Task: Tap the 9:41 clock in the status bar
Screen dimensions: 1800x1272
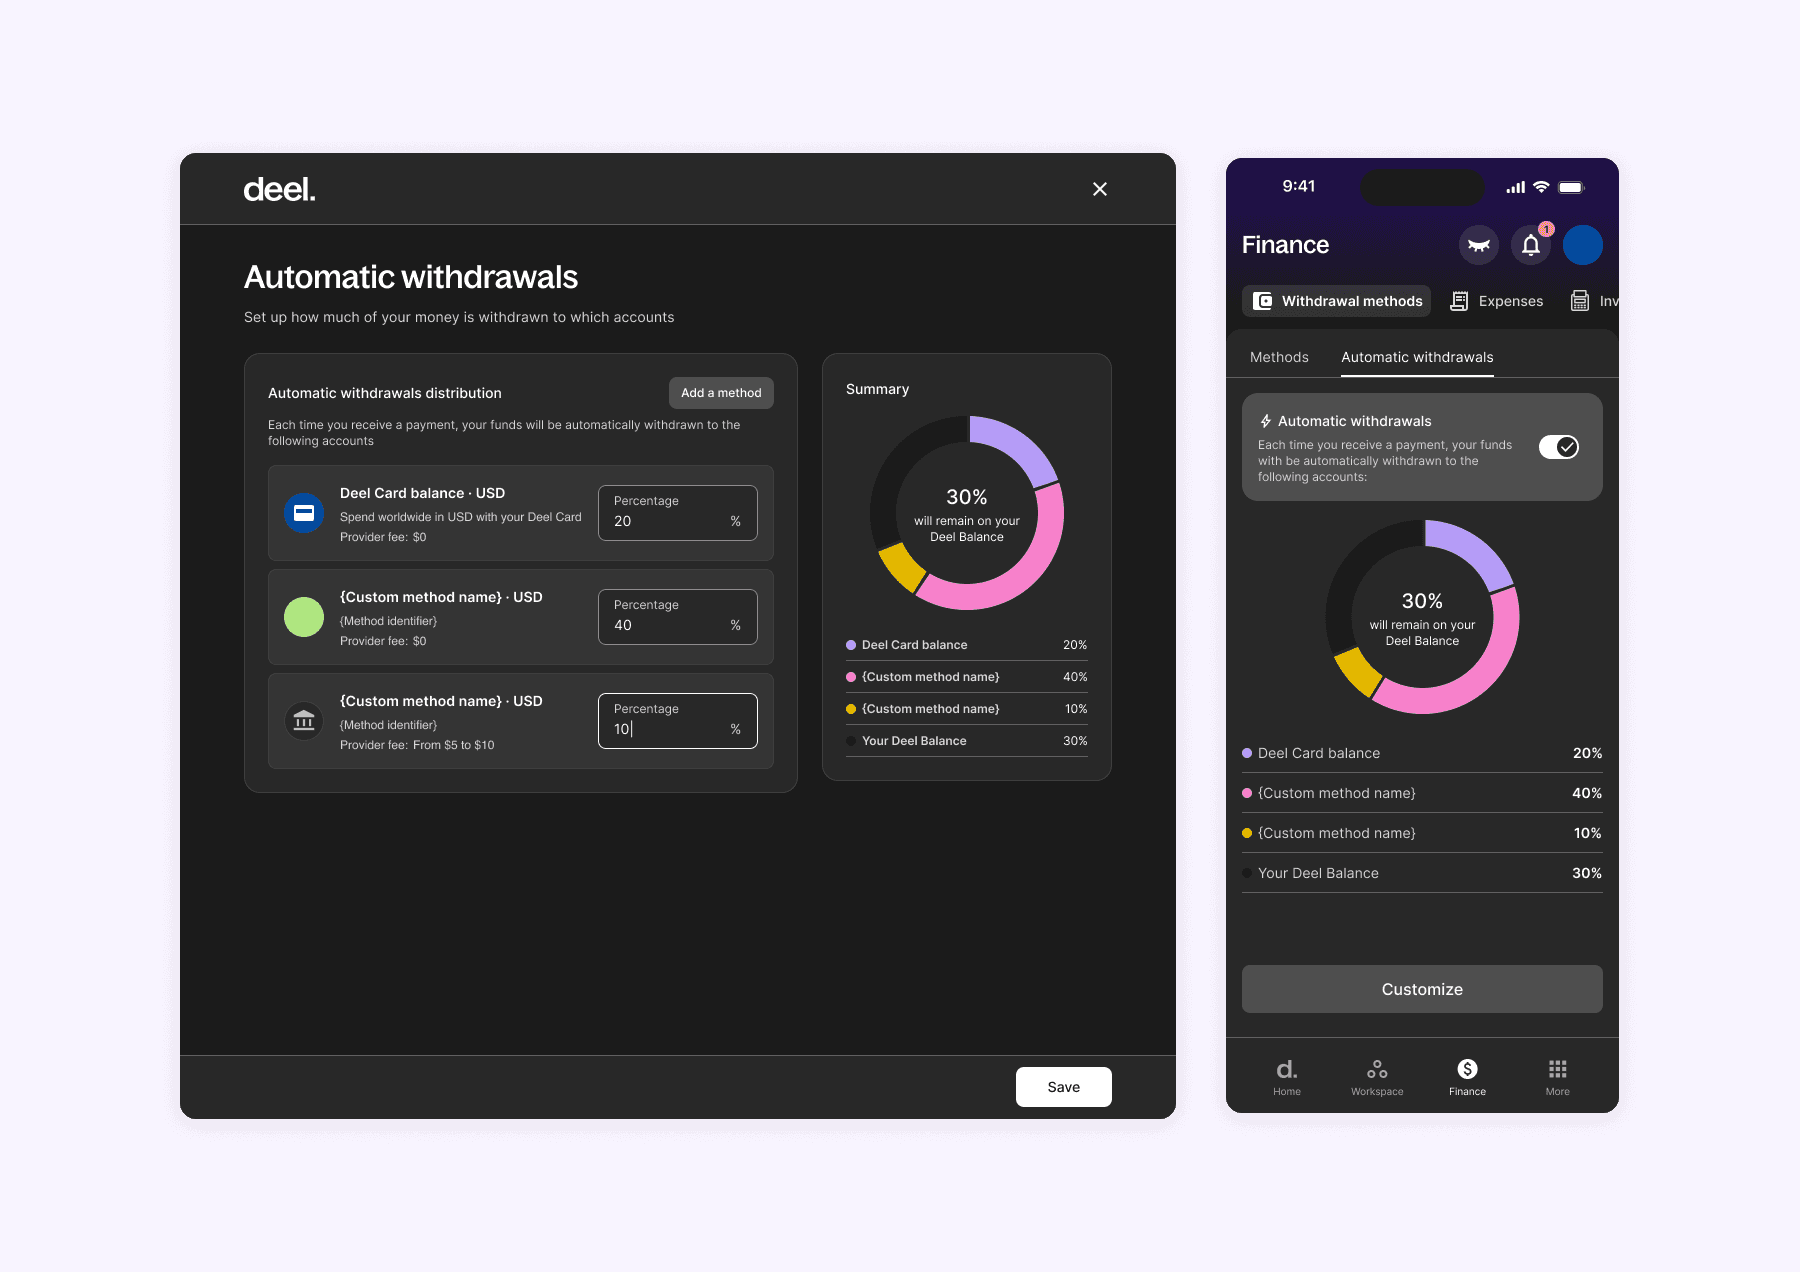Action: coord(1299,186)
